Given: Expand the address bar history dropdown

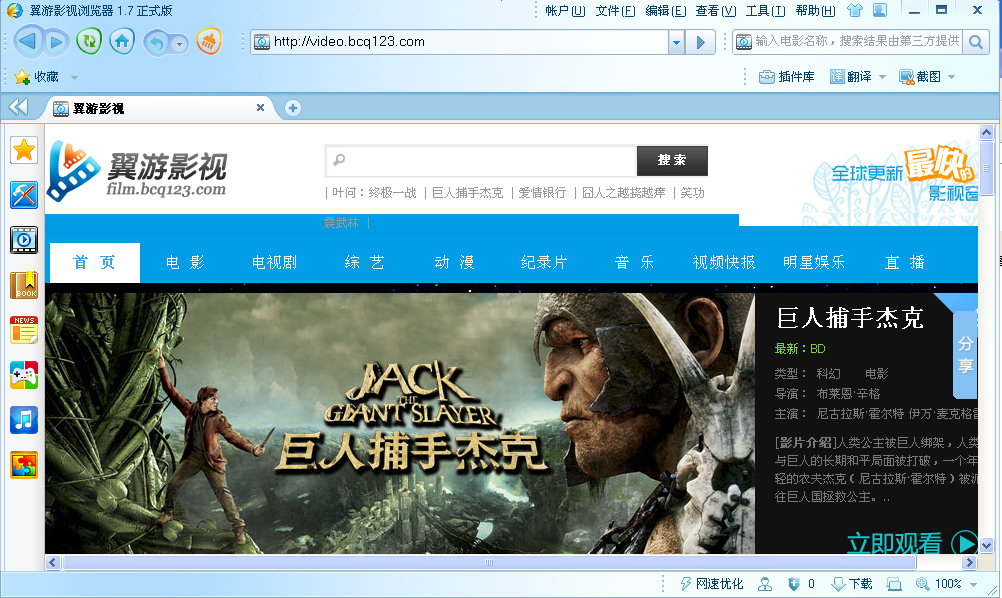Looking at the screenshot, I should pos(676,42).
